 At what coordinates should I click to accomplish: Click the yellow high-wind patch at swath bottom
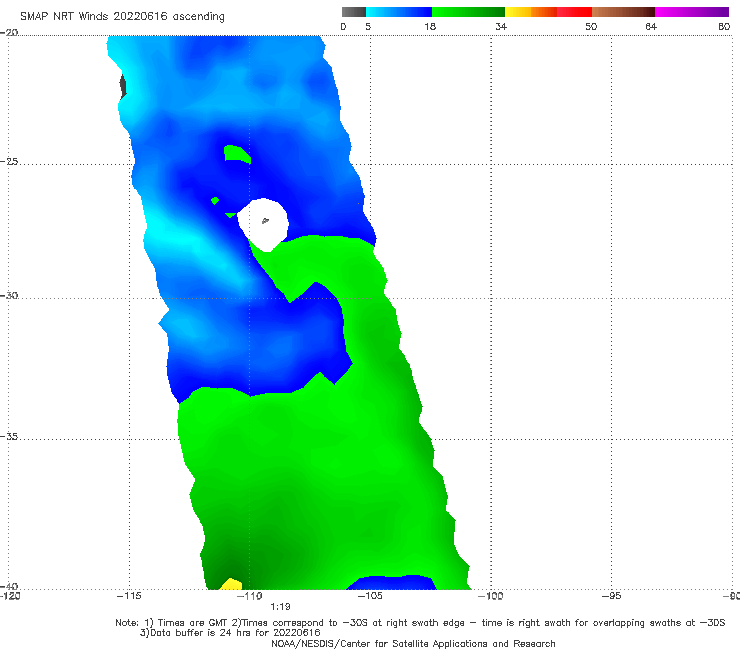(x=231, y=584)
